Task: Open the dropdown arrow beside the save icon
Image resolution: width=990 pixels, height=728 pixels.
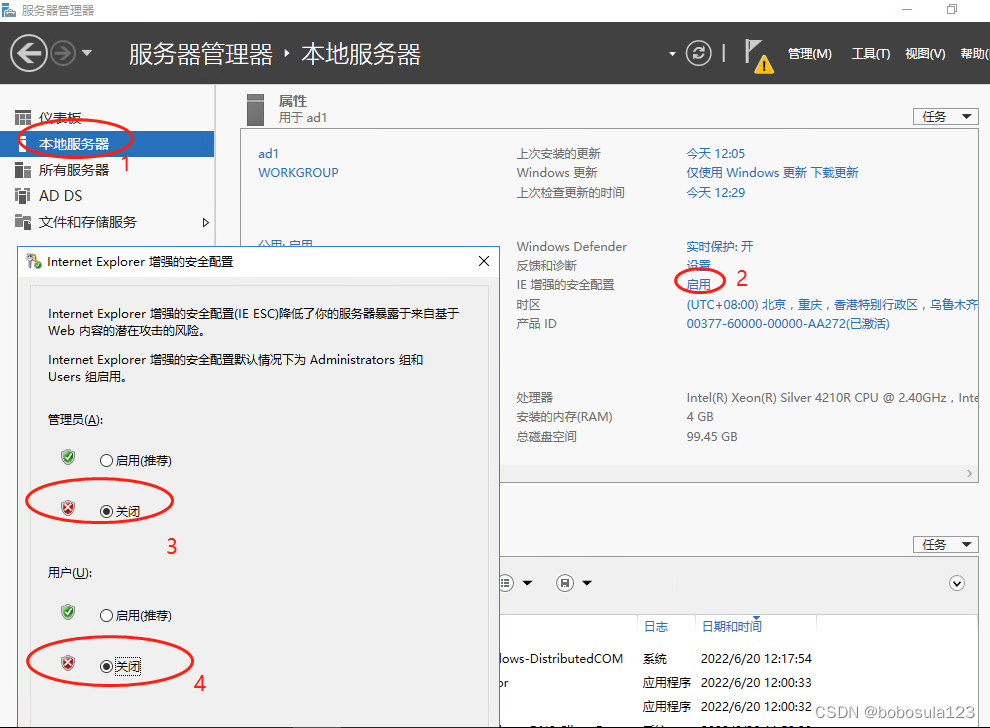Action: click(587, 583)
